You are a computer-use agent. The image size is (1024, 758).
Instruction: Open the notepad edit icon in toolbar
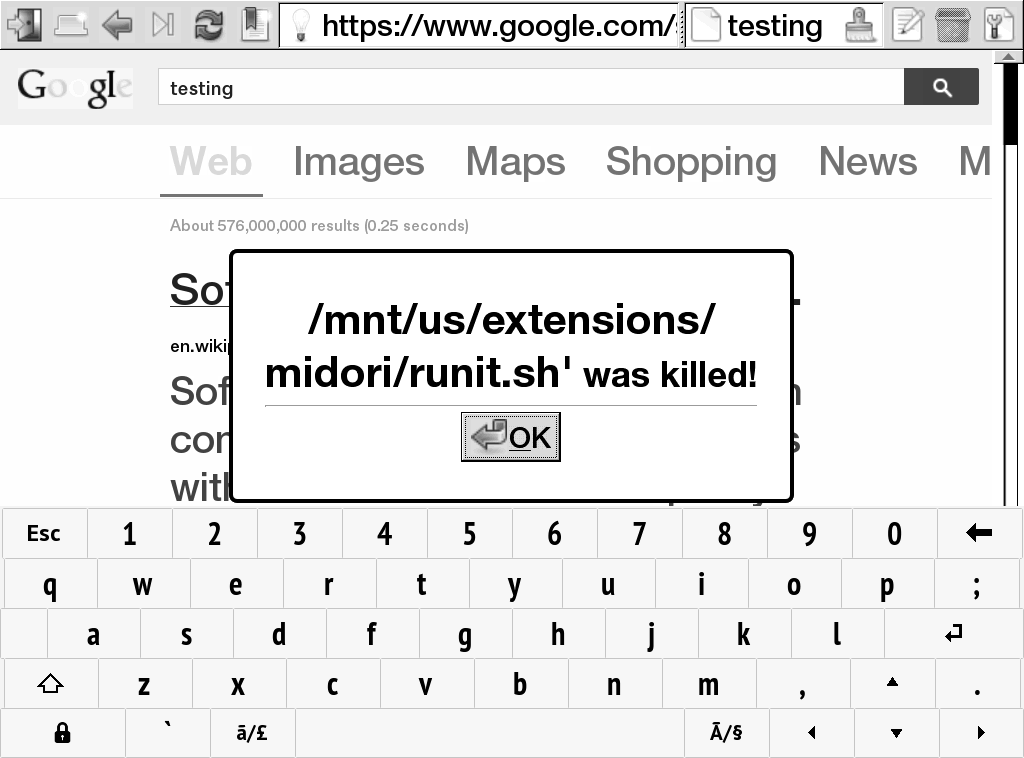[x=907, y=24]
